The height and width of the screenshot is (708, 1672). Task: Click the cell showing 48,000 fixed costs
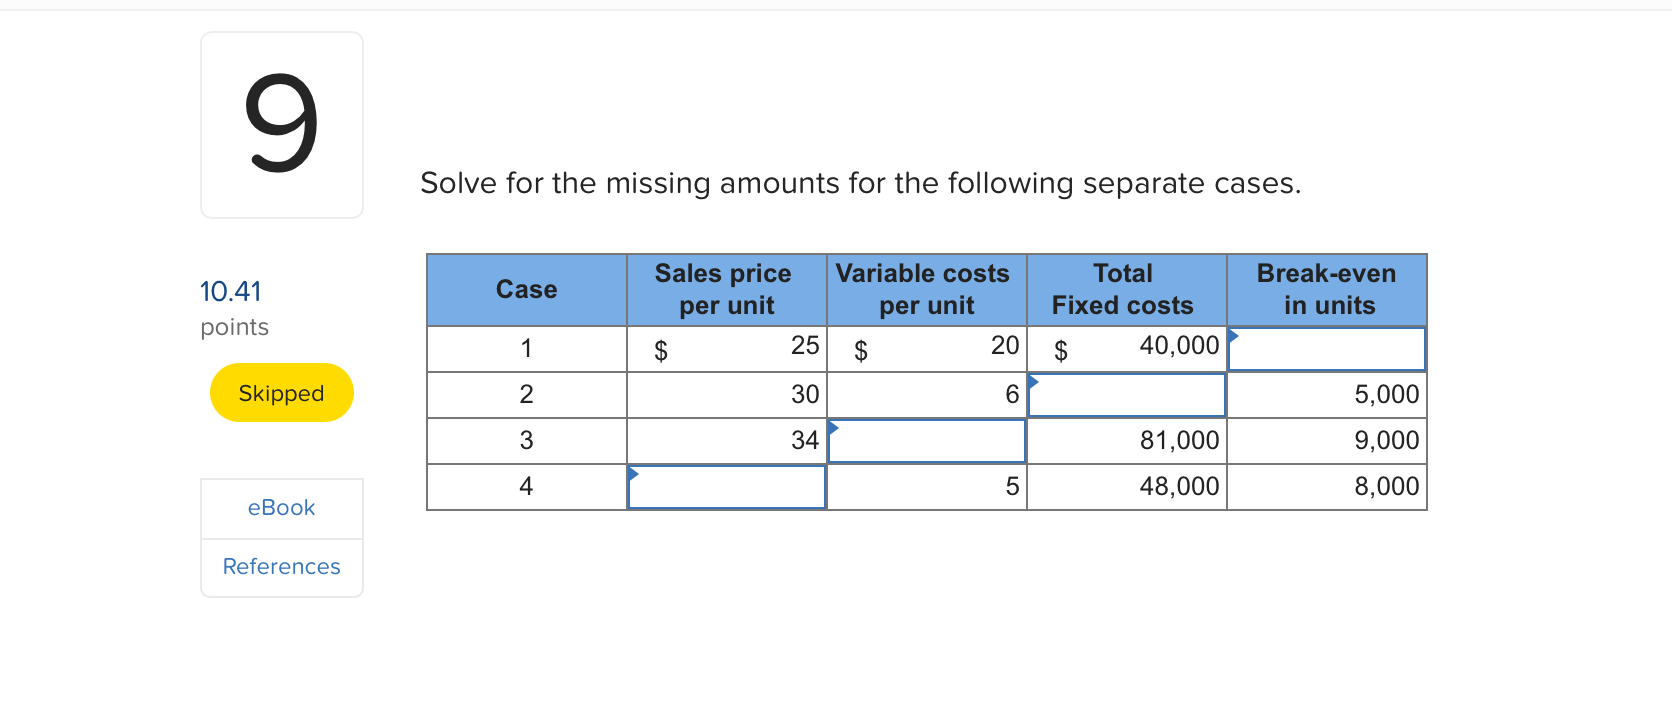pyautogui.click(x=1180, y=486)
